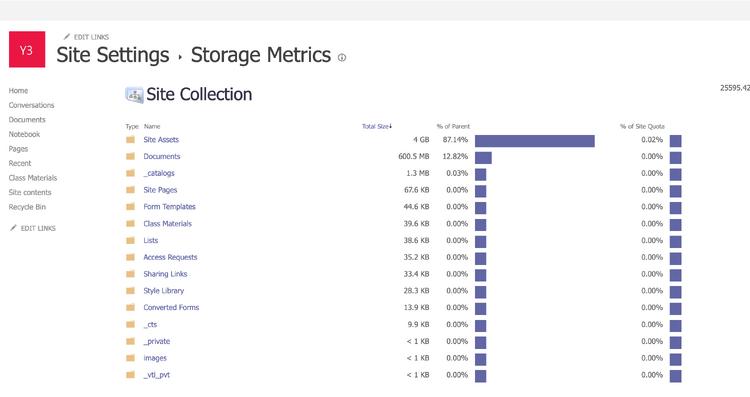This screenshot has width=750, height=397.
Task: Click the pencil icon of the top EDIT LINKS
Action: (x=66, y=37)
